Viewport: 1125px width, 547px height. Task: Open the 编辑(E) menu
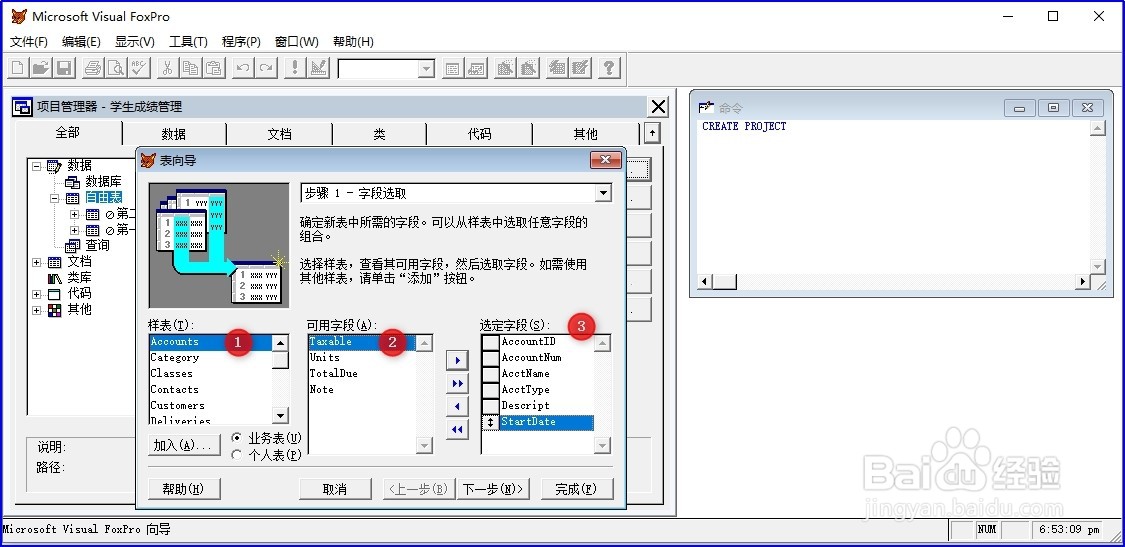(81, 42)
